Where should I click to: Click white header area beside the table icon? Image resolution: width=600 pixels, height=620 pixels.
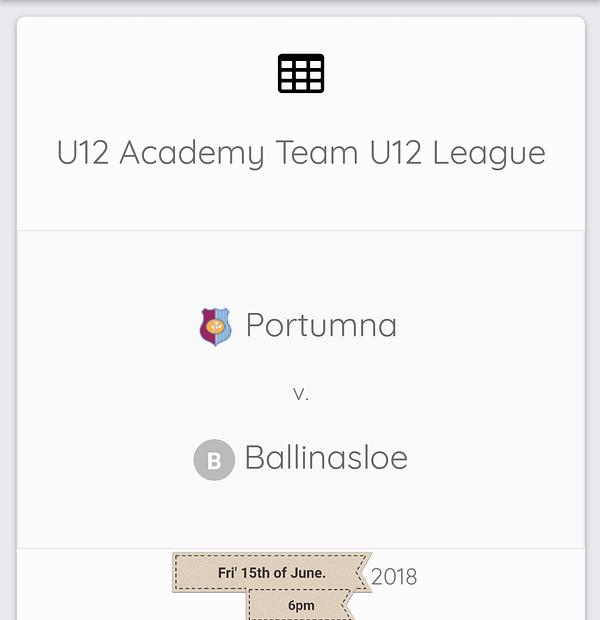[x=450, y=74]
